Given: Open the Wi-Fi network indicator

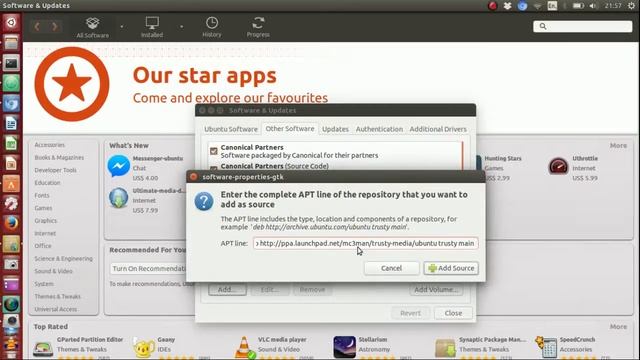Looking at the screenshot, I should click(538, 6).
